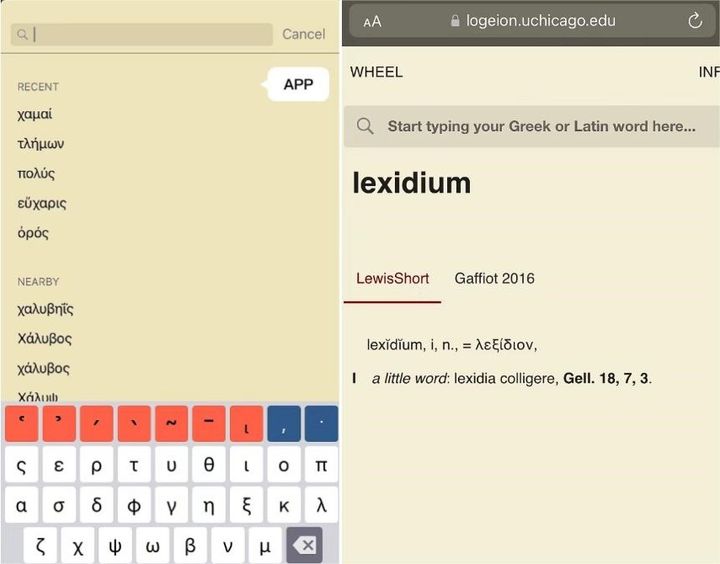
Task: Open nearby word χαλυβηΐς
Action: (x=45, y=309)
